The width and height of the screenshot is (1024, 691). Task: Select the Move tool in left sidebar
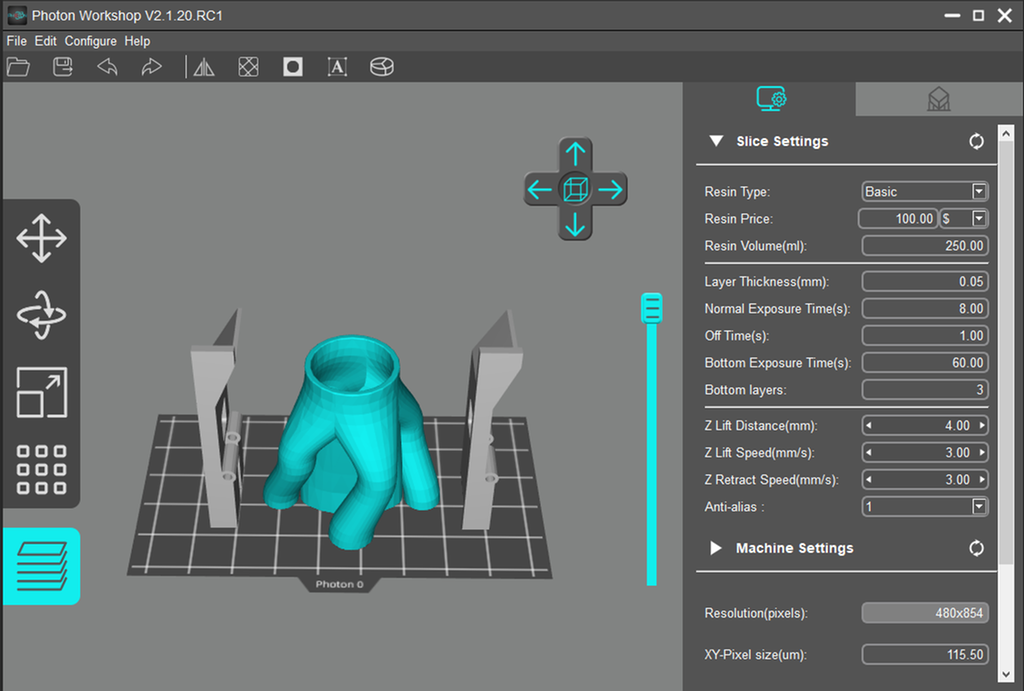tap(41, 239)
